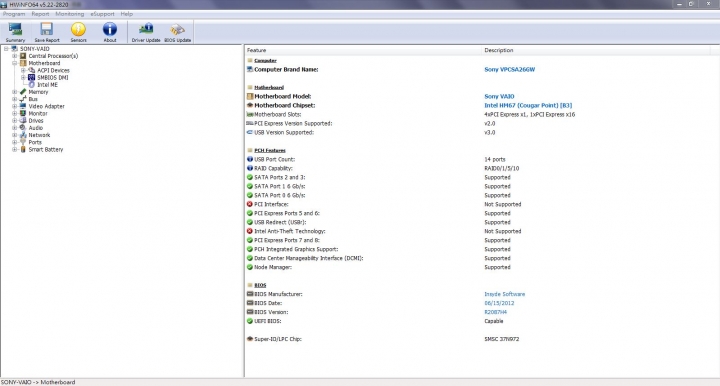This screenshot has height=386, width=720.
Task: Click the Node Manager green icon
Action: 250,267
